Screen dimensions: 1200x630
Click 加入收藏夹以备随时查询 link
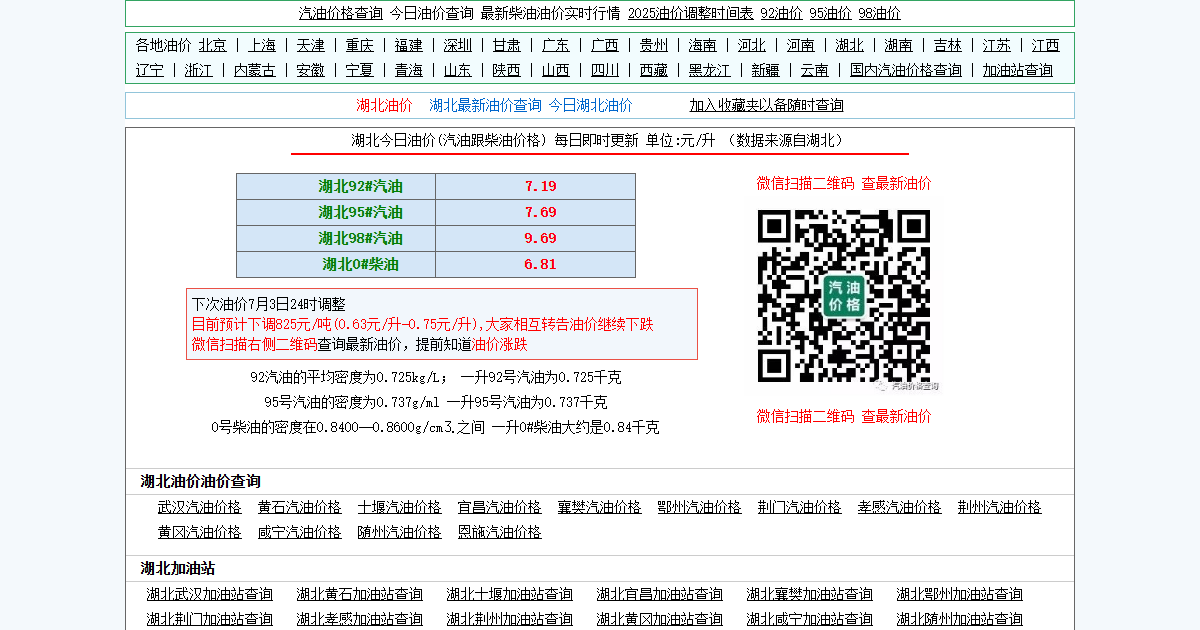[x=766, y=105]
